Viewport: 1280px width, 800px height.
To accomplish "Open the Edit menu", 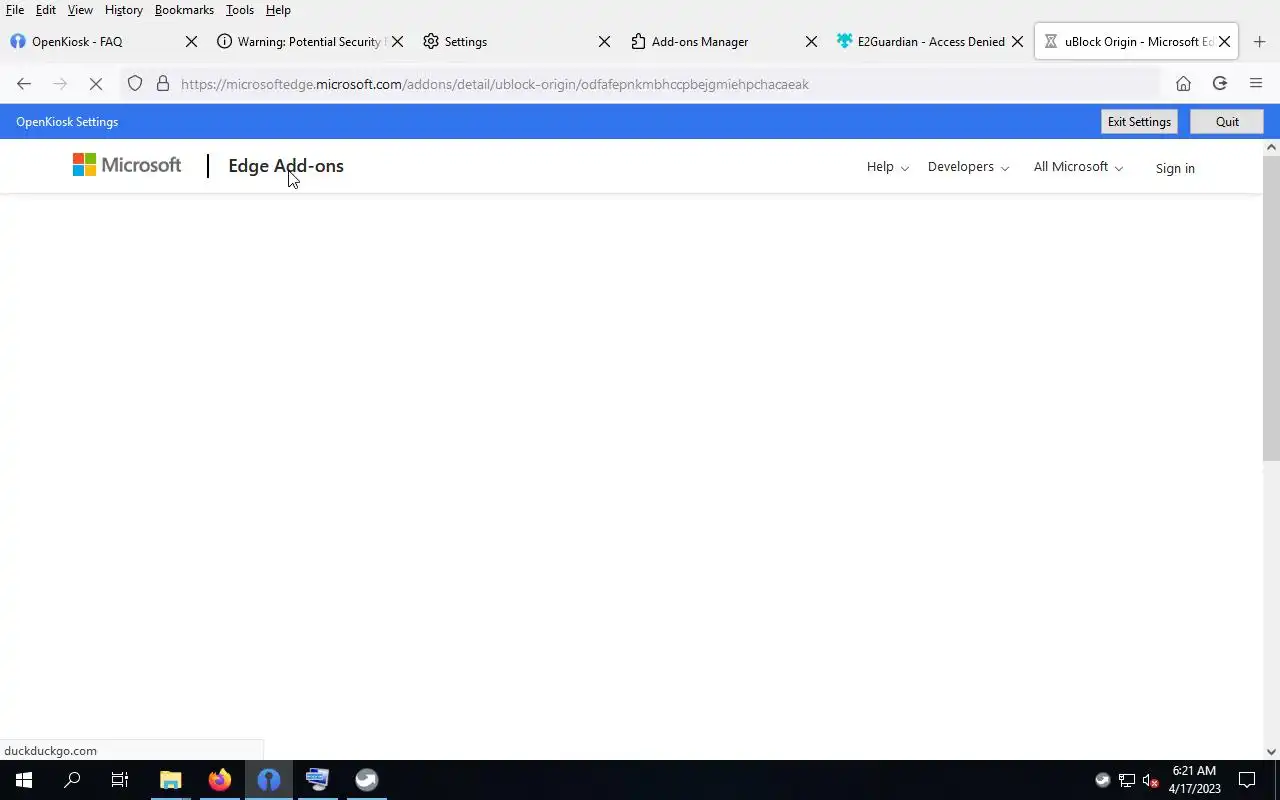I will [46, 10].
